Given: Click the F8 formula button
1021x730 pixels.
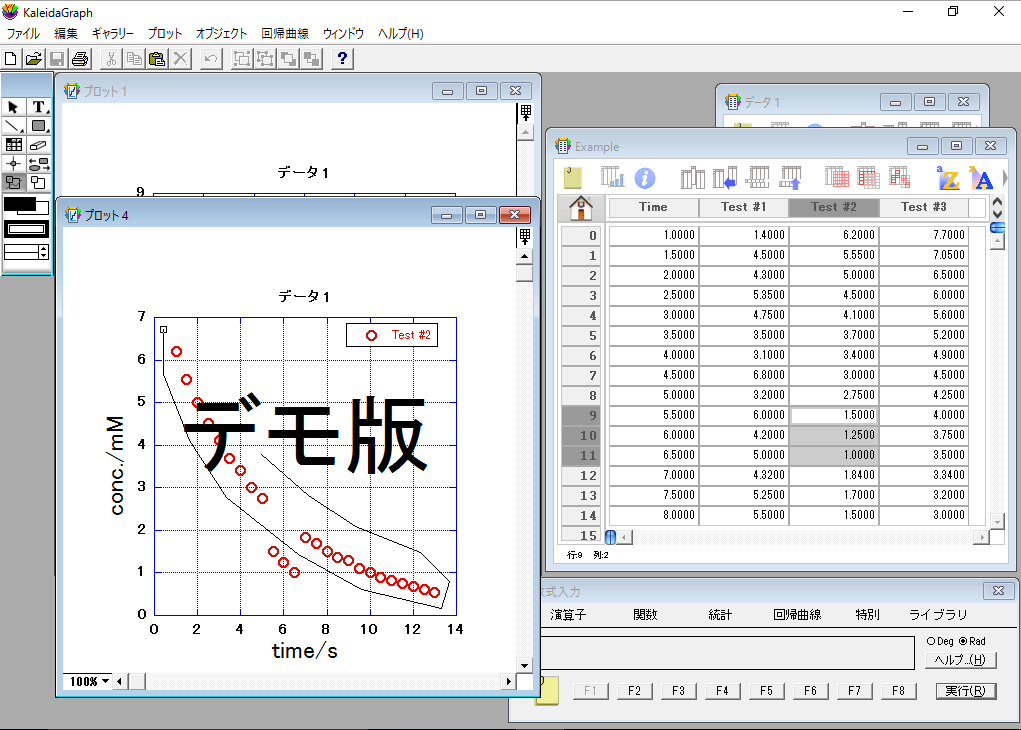Looking at the screenshot, I should 899,691.
